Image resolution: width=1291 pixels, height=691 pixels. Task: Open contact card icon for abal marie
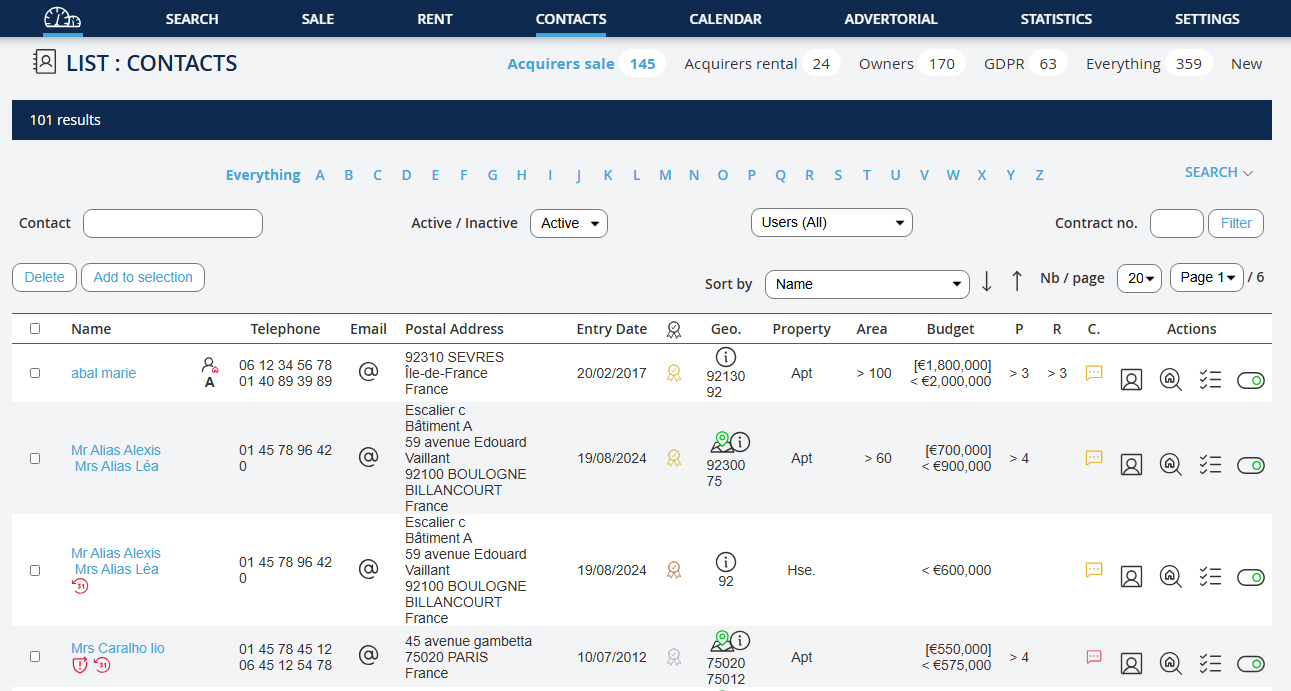pos(1131,379)
